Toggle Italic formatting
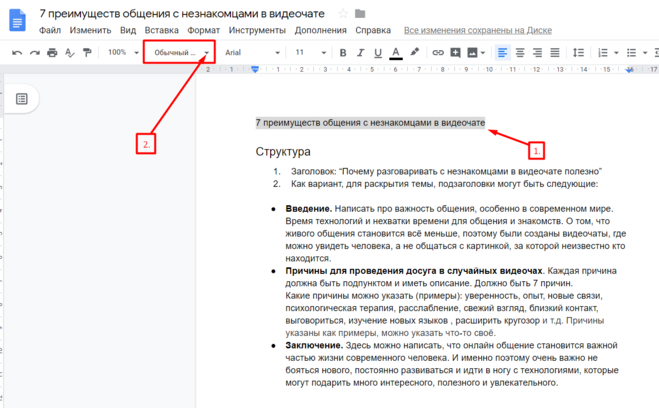 (x=360, y=52)
